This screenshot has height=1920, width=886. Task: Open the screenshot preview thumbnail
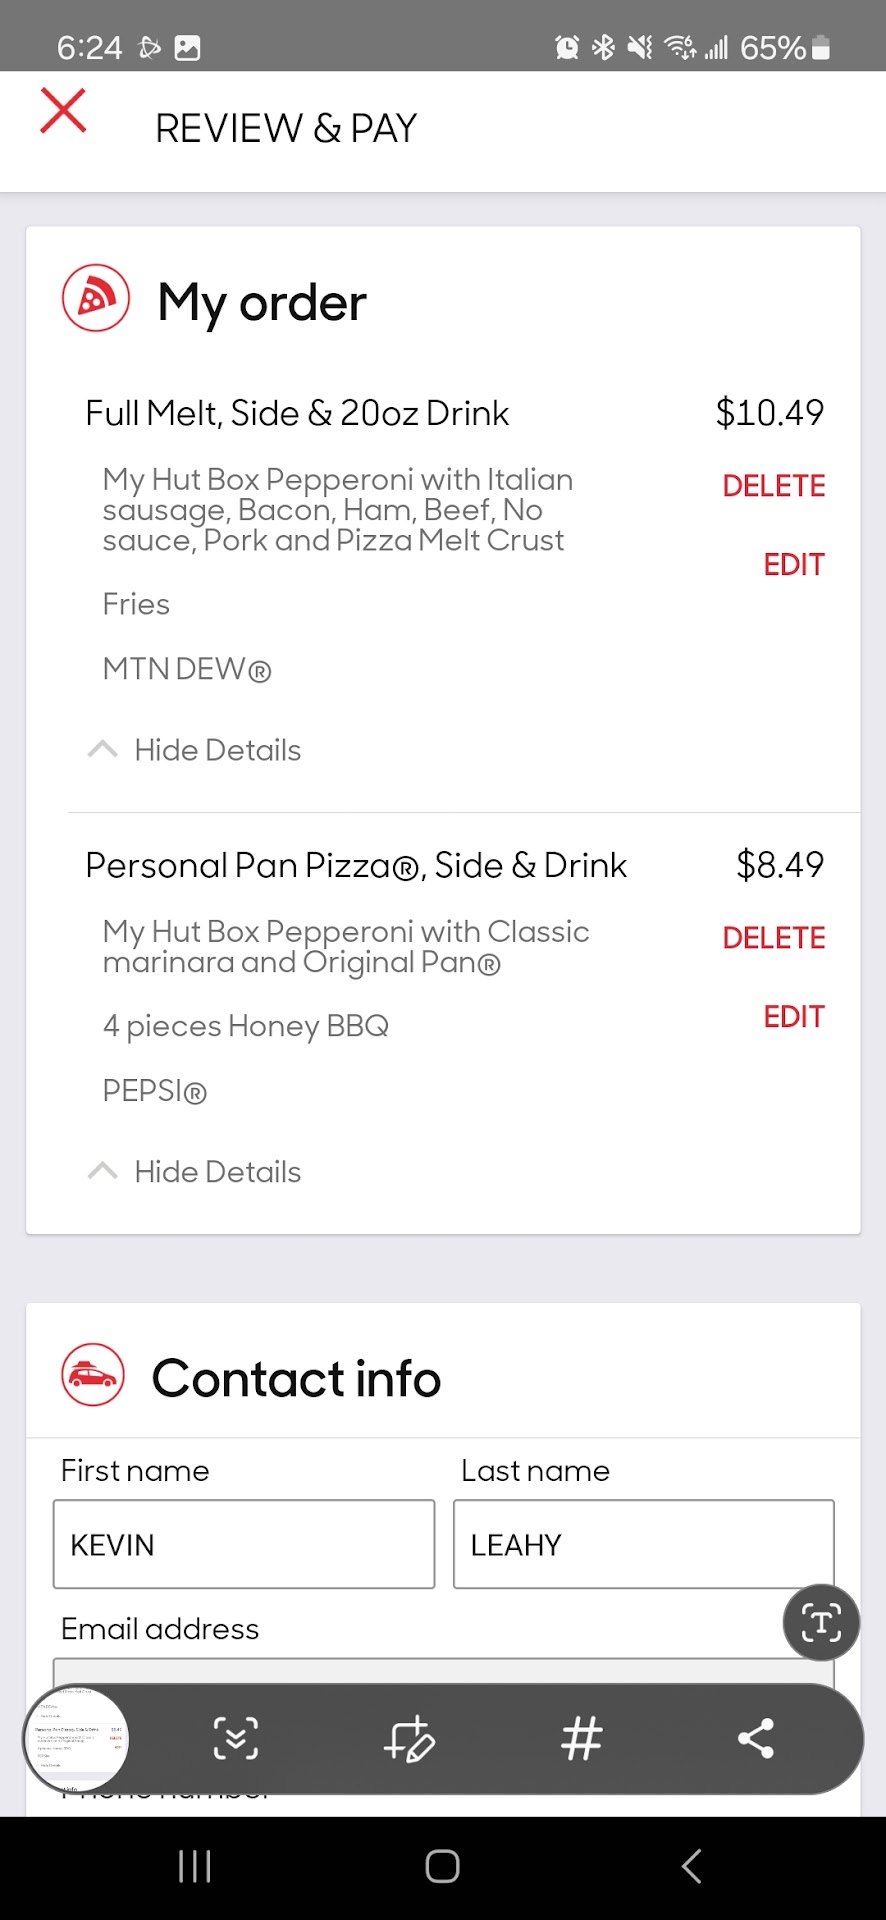pyautogui.click(x=77, y=1738)
